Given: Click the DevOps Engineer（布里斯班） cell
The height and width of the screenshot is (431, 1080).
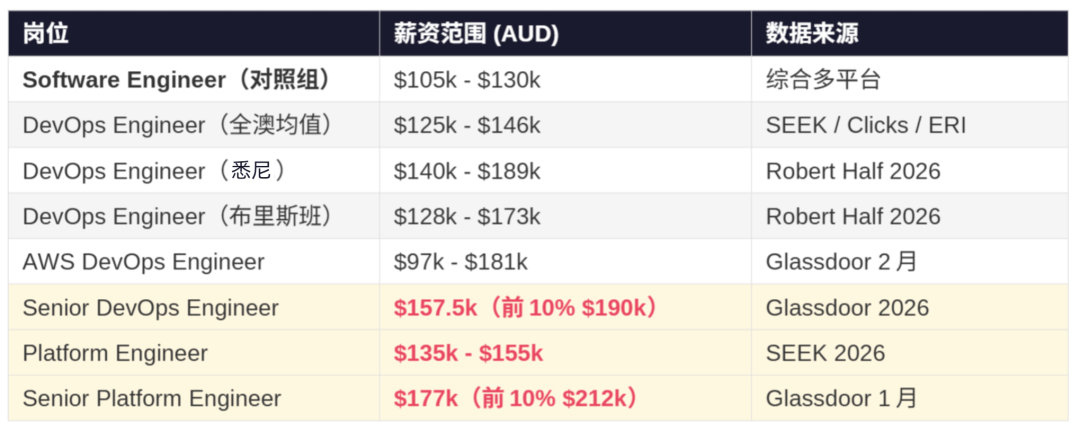Looking at the screenshot, I should click(x=177, y=216).
